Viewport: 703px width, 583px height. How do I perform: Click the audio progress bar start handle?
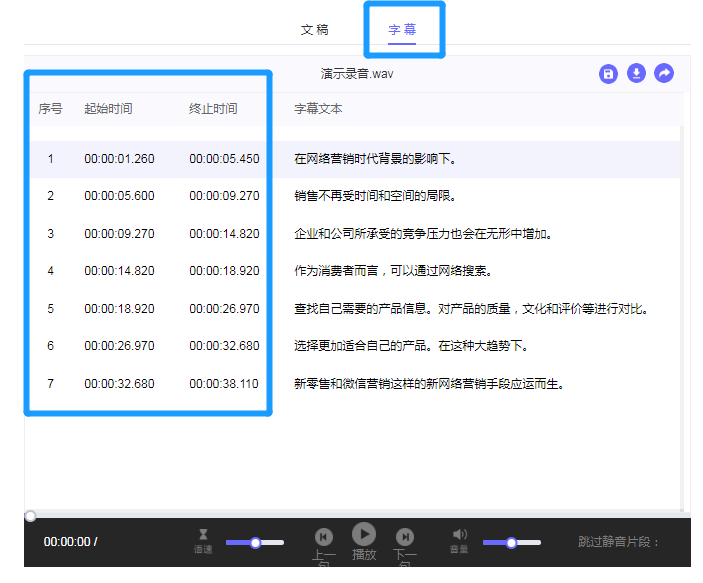coord(30,516)
